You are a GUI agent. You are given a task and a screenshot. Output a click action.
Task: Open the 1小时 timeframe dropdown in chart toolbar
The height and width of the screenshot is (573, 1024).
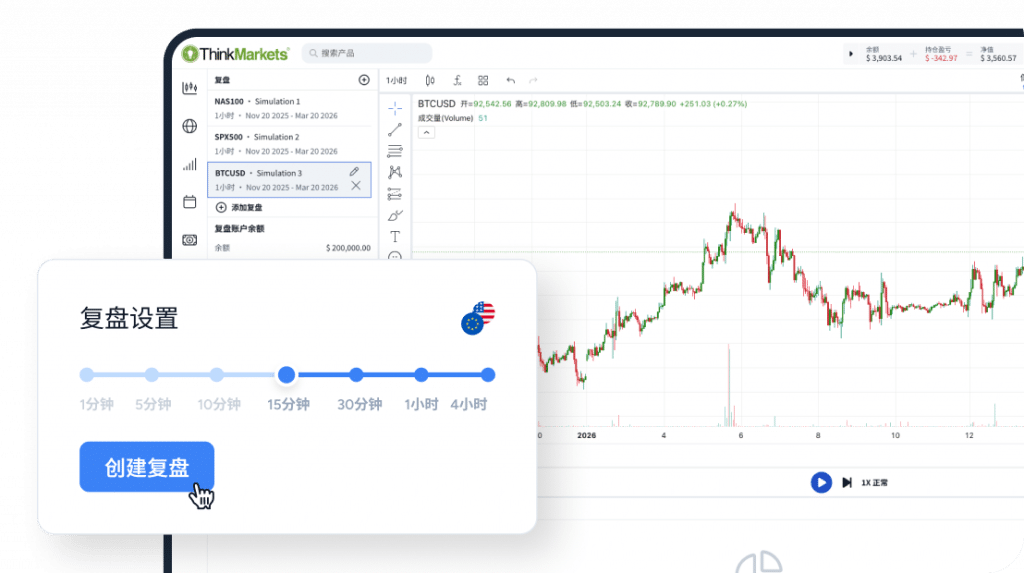[x=396, y=80]
